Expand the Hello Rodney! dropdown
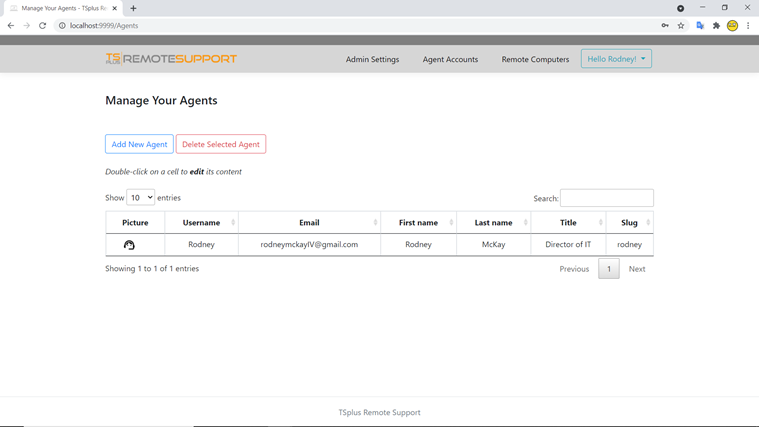The width and height of the screenshot is (759, 427). (616, 59)
